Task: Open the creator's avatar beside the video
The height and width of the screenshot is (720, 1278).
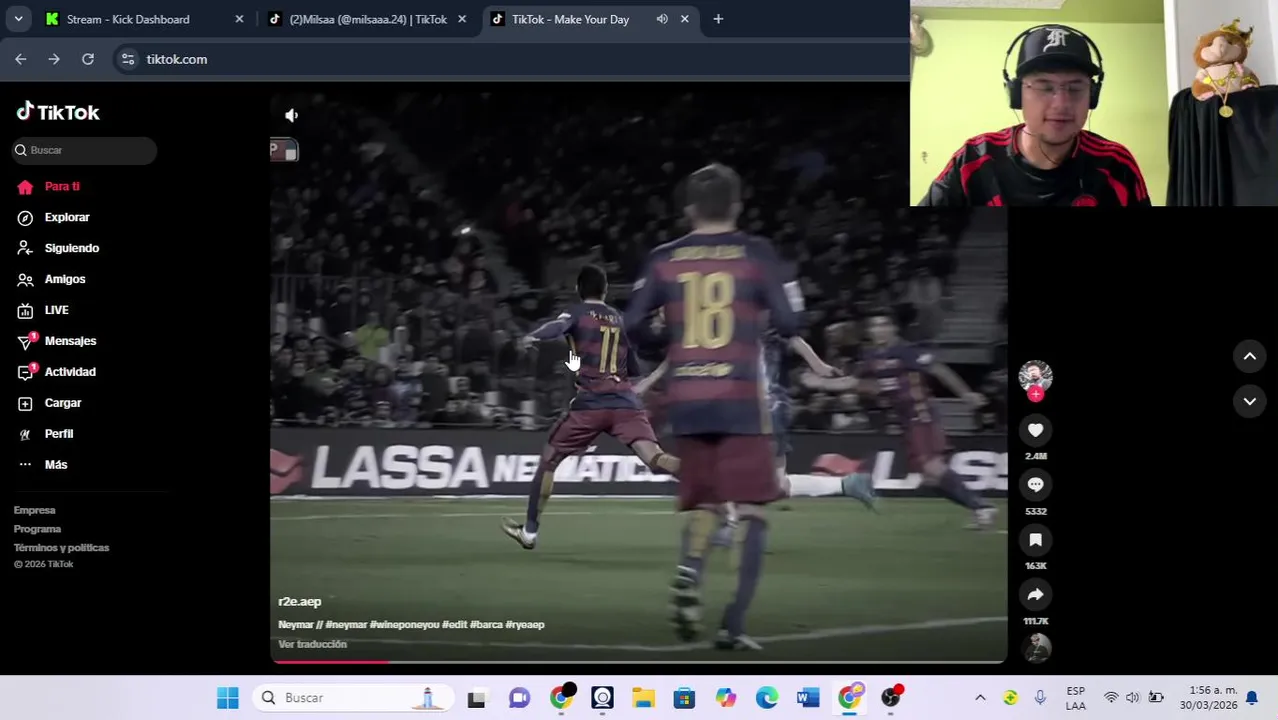Action: 1035,376
